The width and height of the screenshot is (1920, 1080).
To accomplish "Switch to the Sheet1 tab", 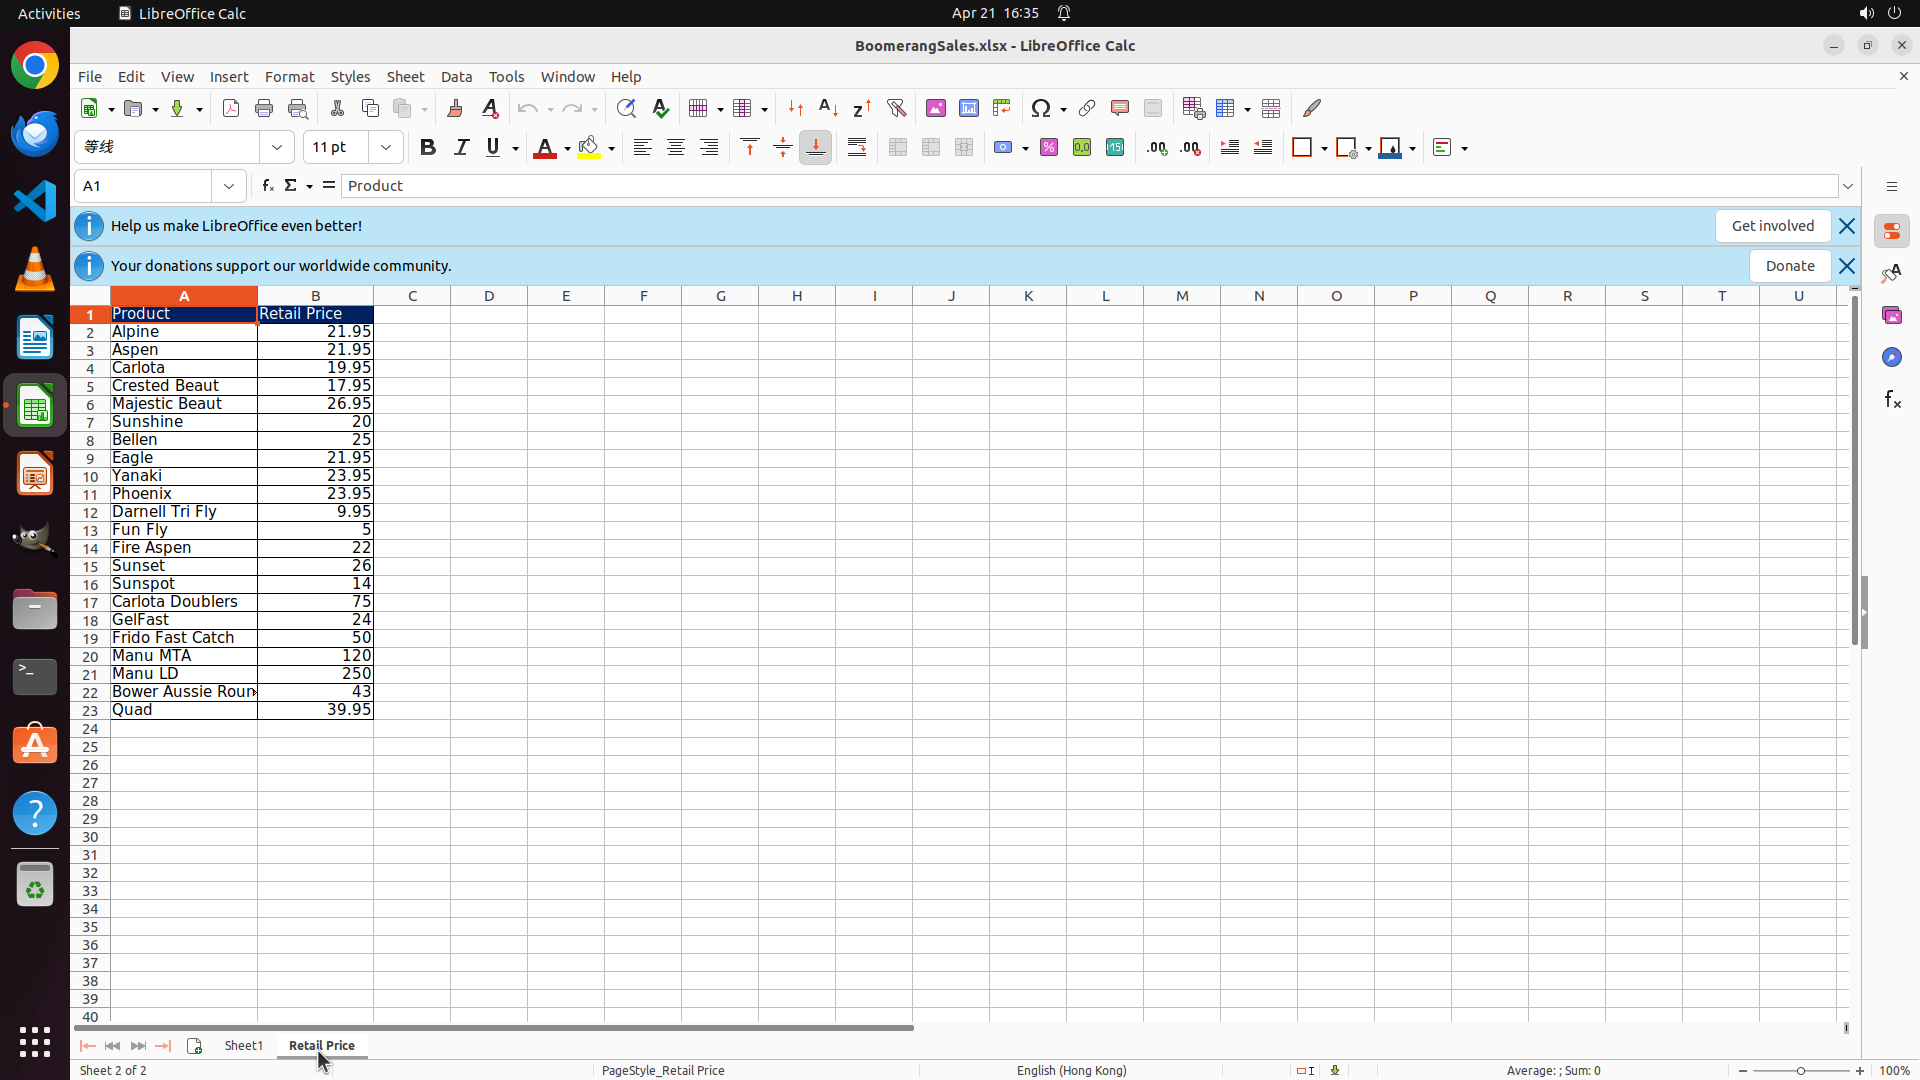I will (243, 1045).
